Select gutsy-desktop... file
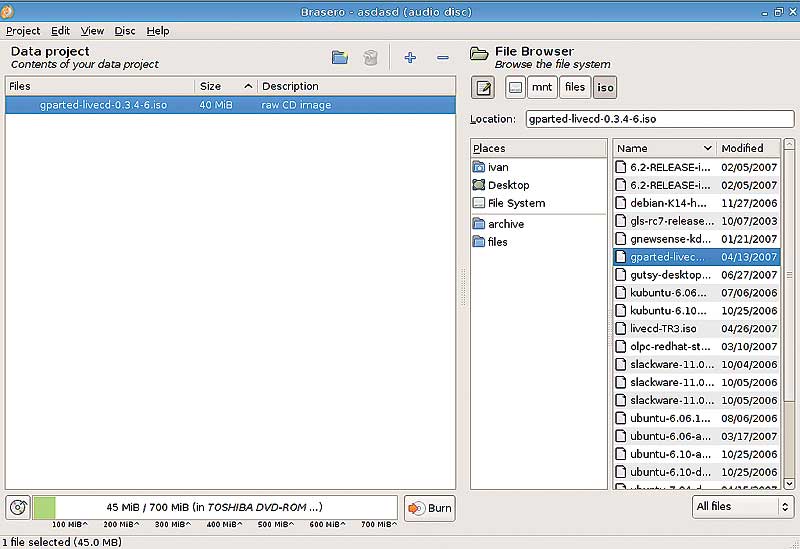 696,275
